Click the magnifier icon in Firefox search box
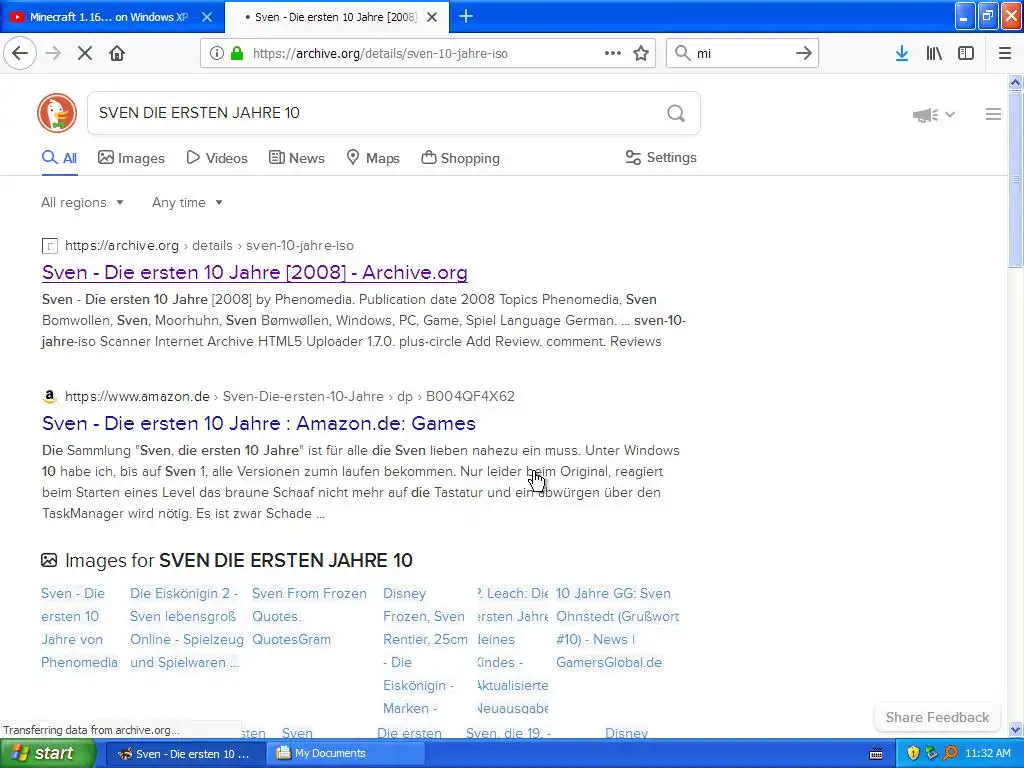The height and width of the screenshot is (768, 1024). pos(682,54)
